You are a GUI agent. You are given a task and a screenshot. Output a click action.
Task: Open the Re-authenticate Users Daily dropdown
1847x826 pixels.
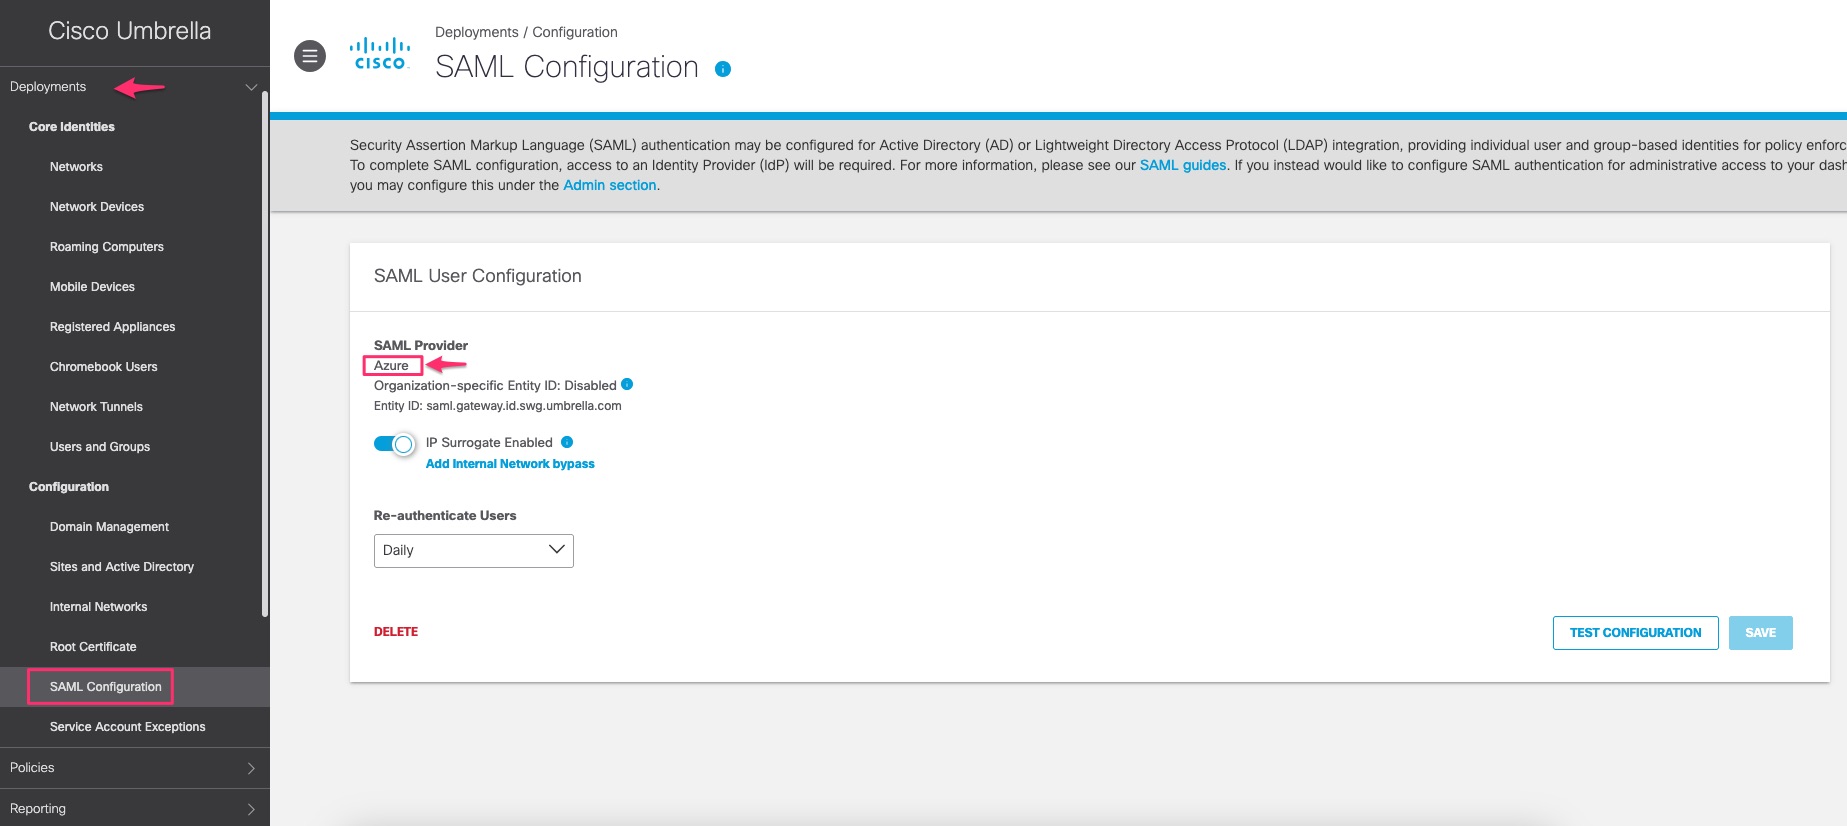pos(474,551)
